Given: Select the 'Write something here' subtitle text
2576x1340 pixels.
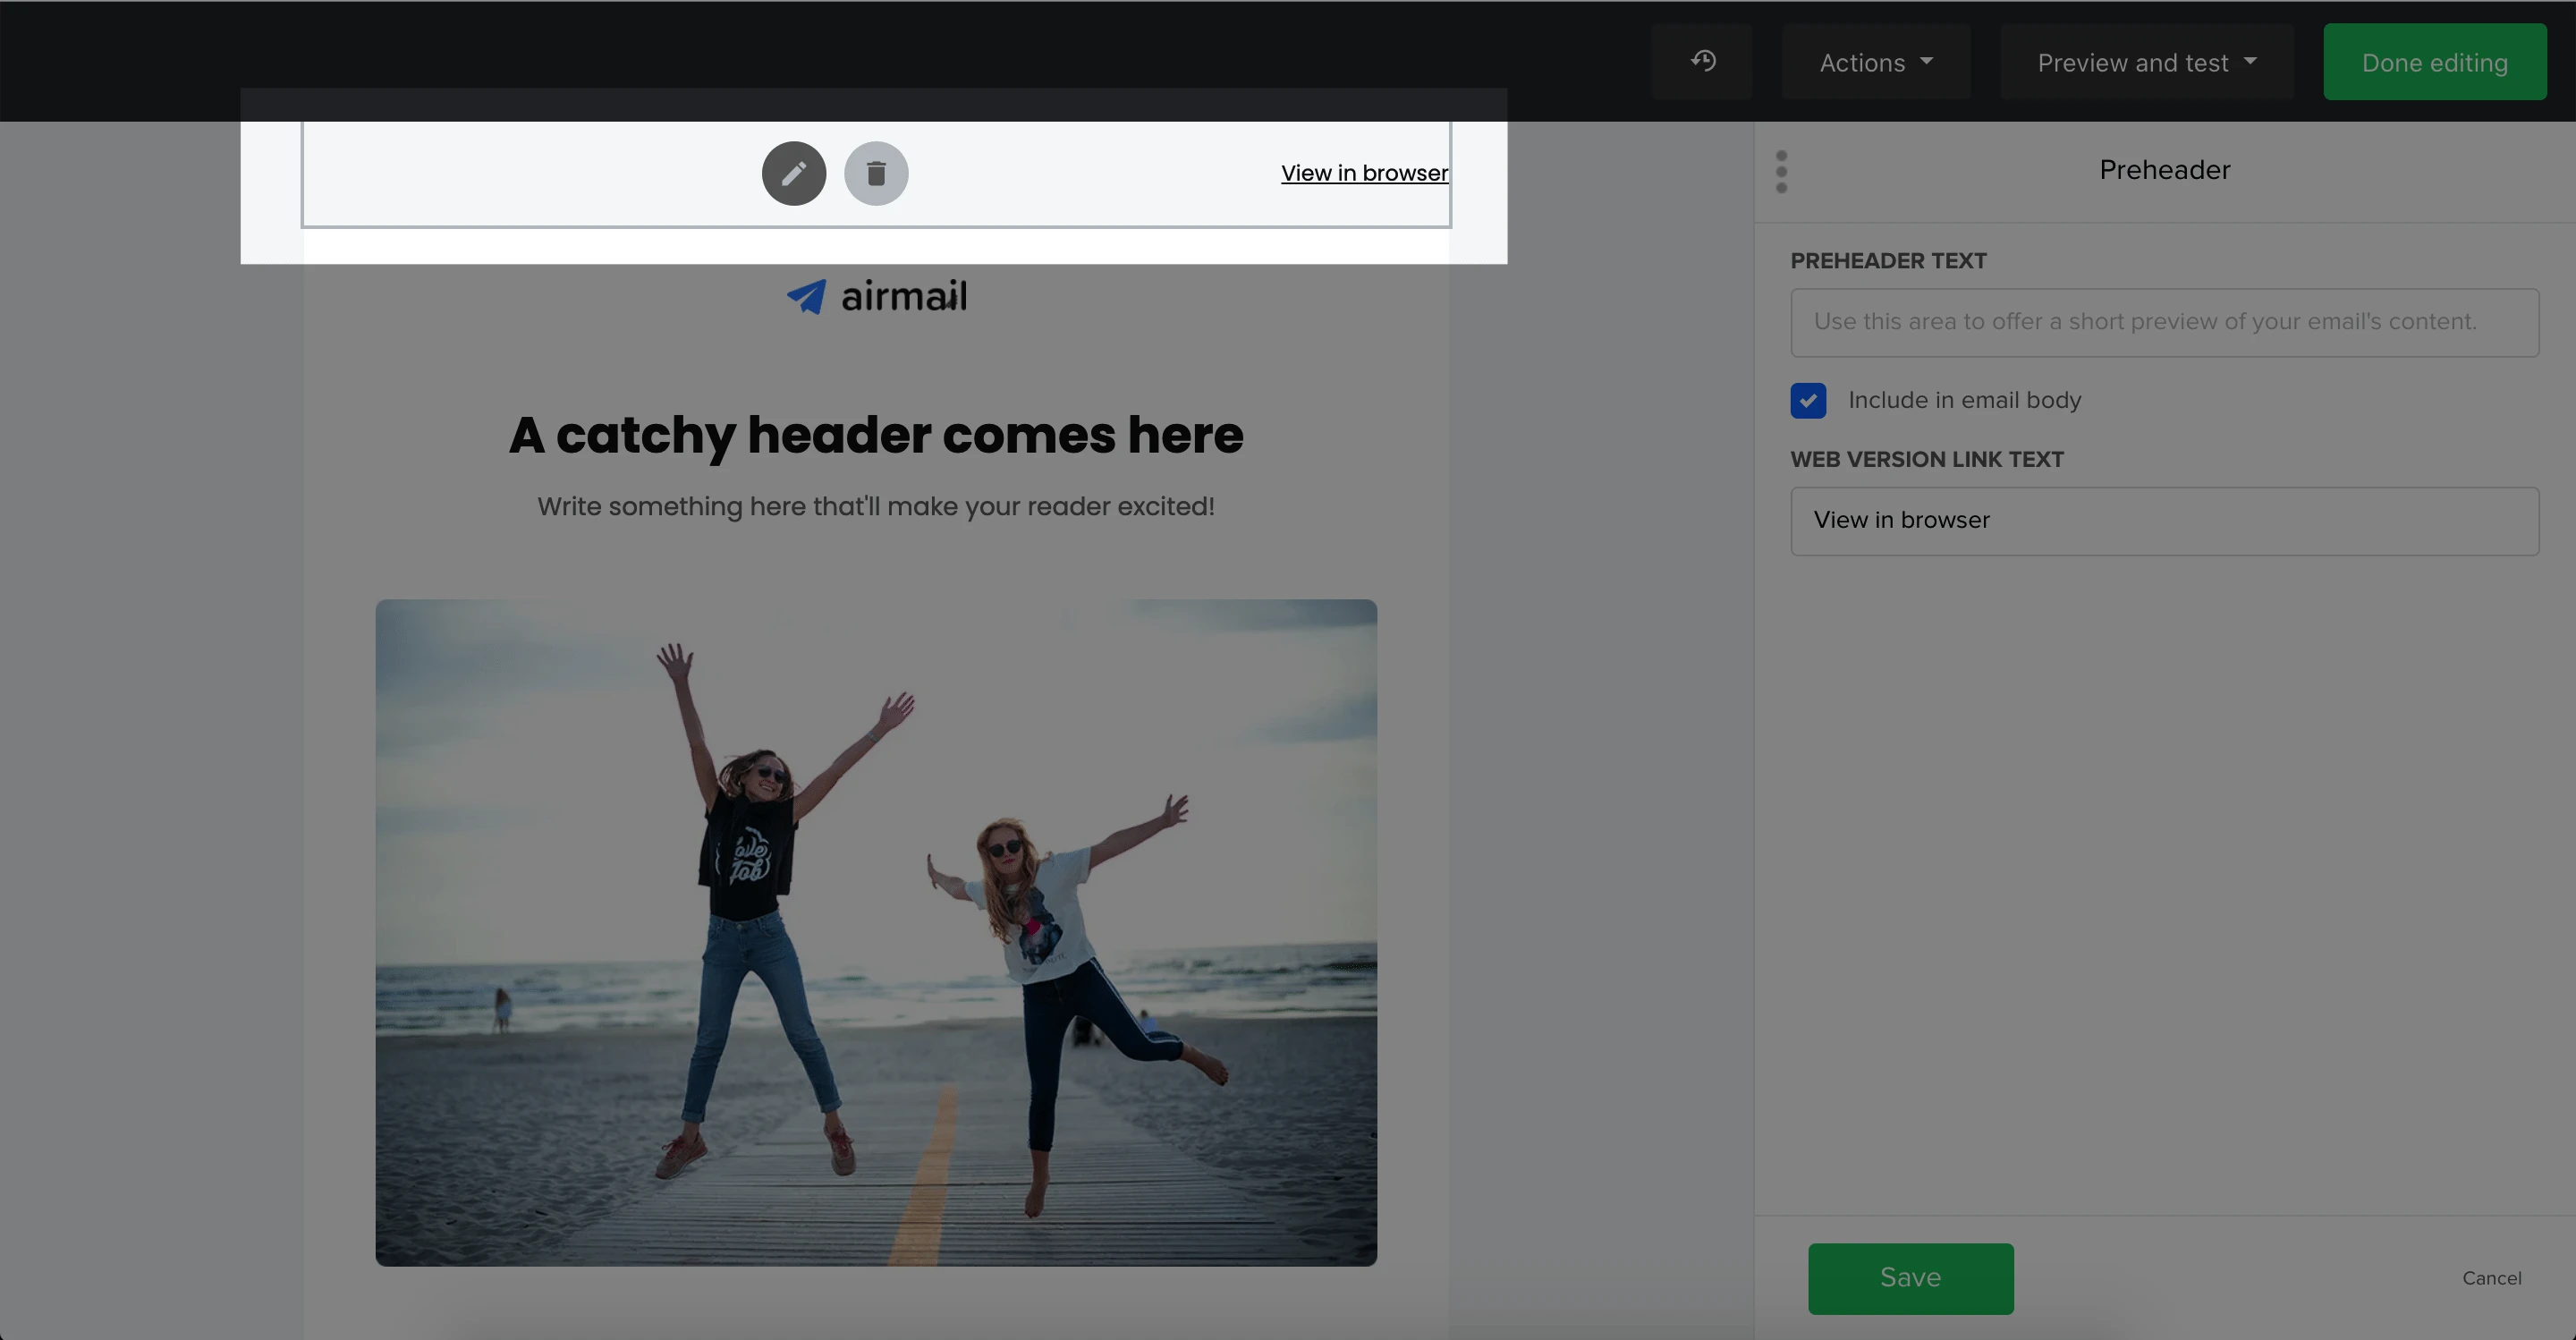Looking at the screenshot, I should [876, 507].
